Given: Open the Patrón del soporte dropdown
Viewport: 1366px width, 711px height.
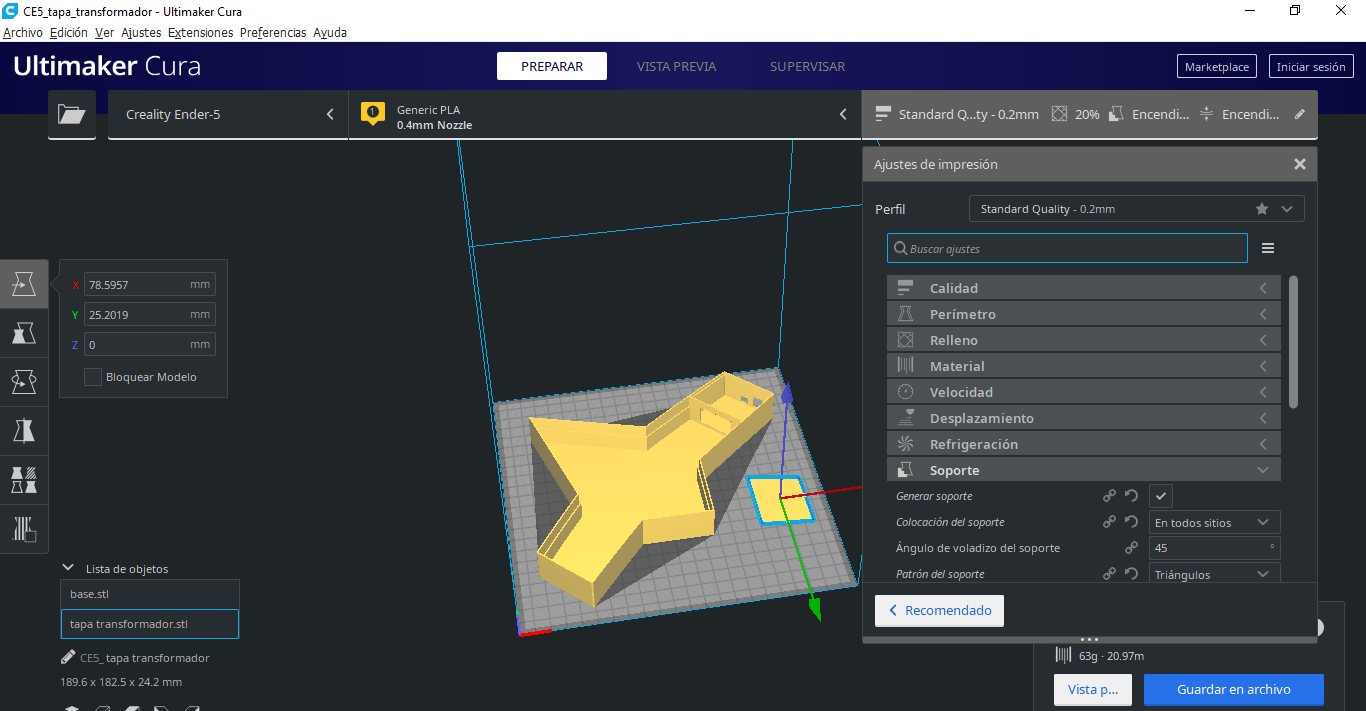Looking at the screenshot, I should click(1214, 574).
